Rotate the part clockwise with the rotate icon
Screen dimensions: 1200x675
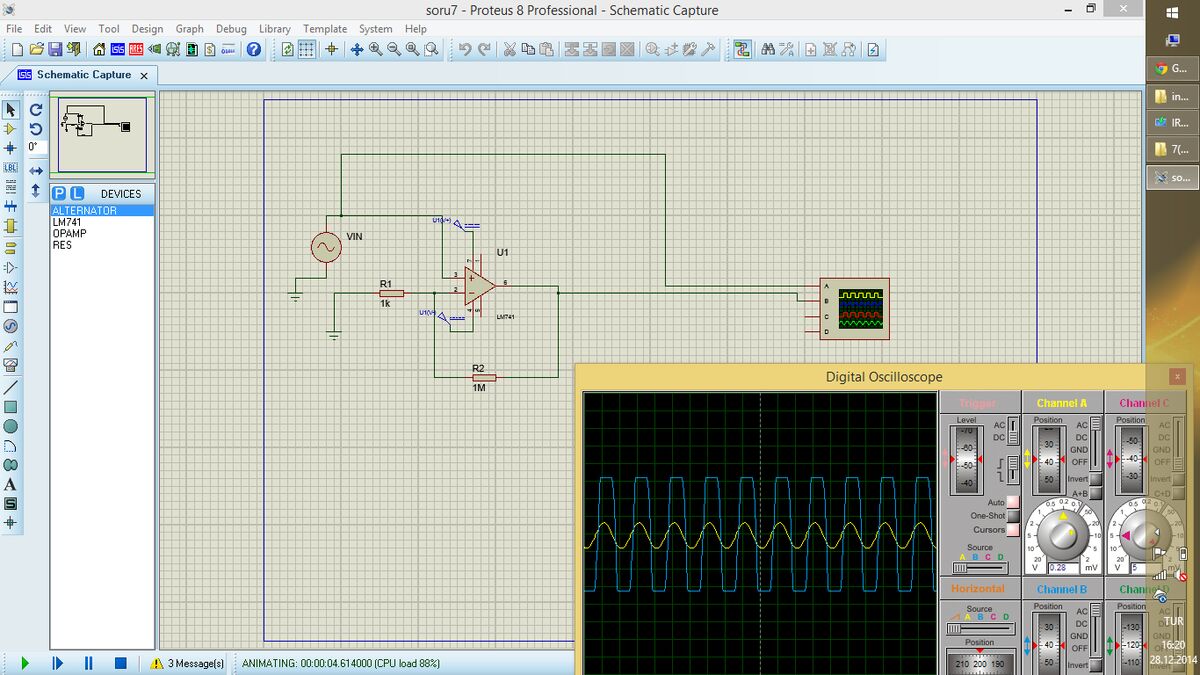click(x=35, y=110)
